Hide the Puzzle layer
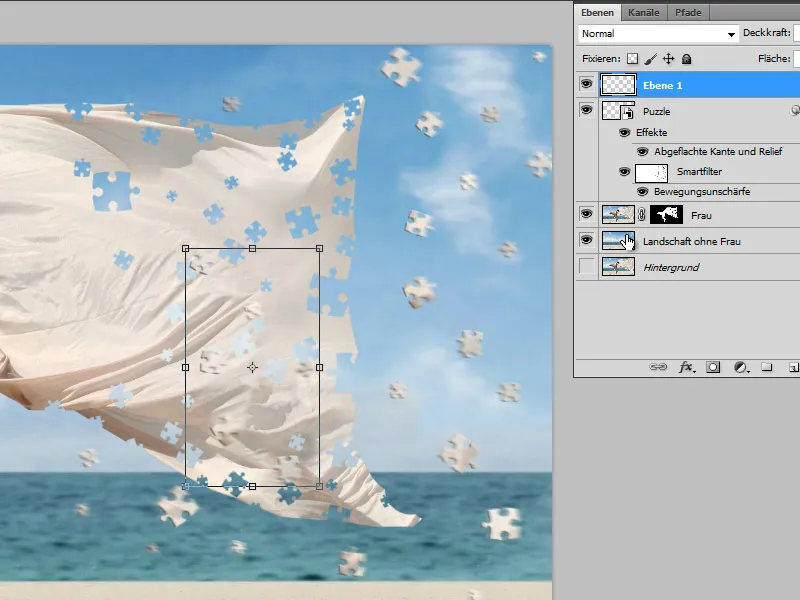 pyautogui.click(x=587, y=110)
